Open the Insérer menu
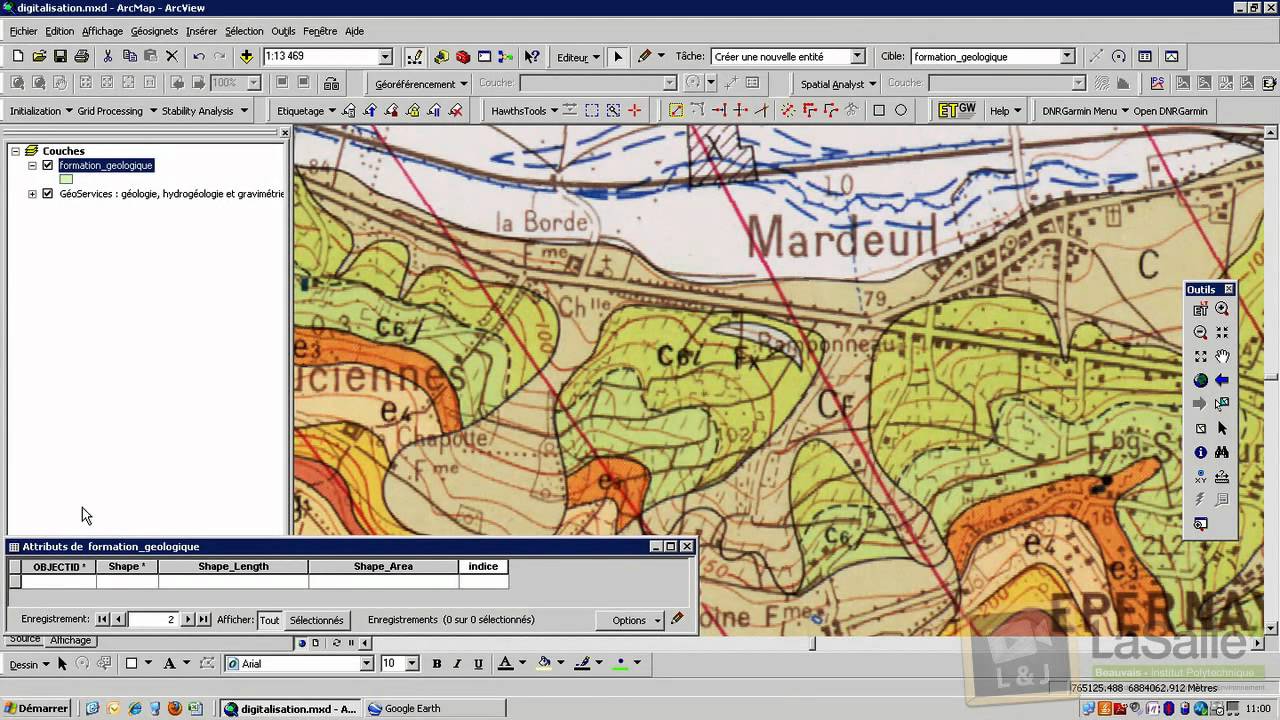Viewport: 1280px width, 720px height. pyautogui.click(x=201, y=31)
